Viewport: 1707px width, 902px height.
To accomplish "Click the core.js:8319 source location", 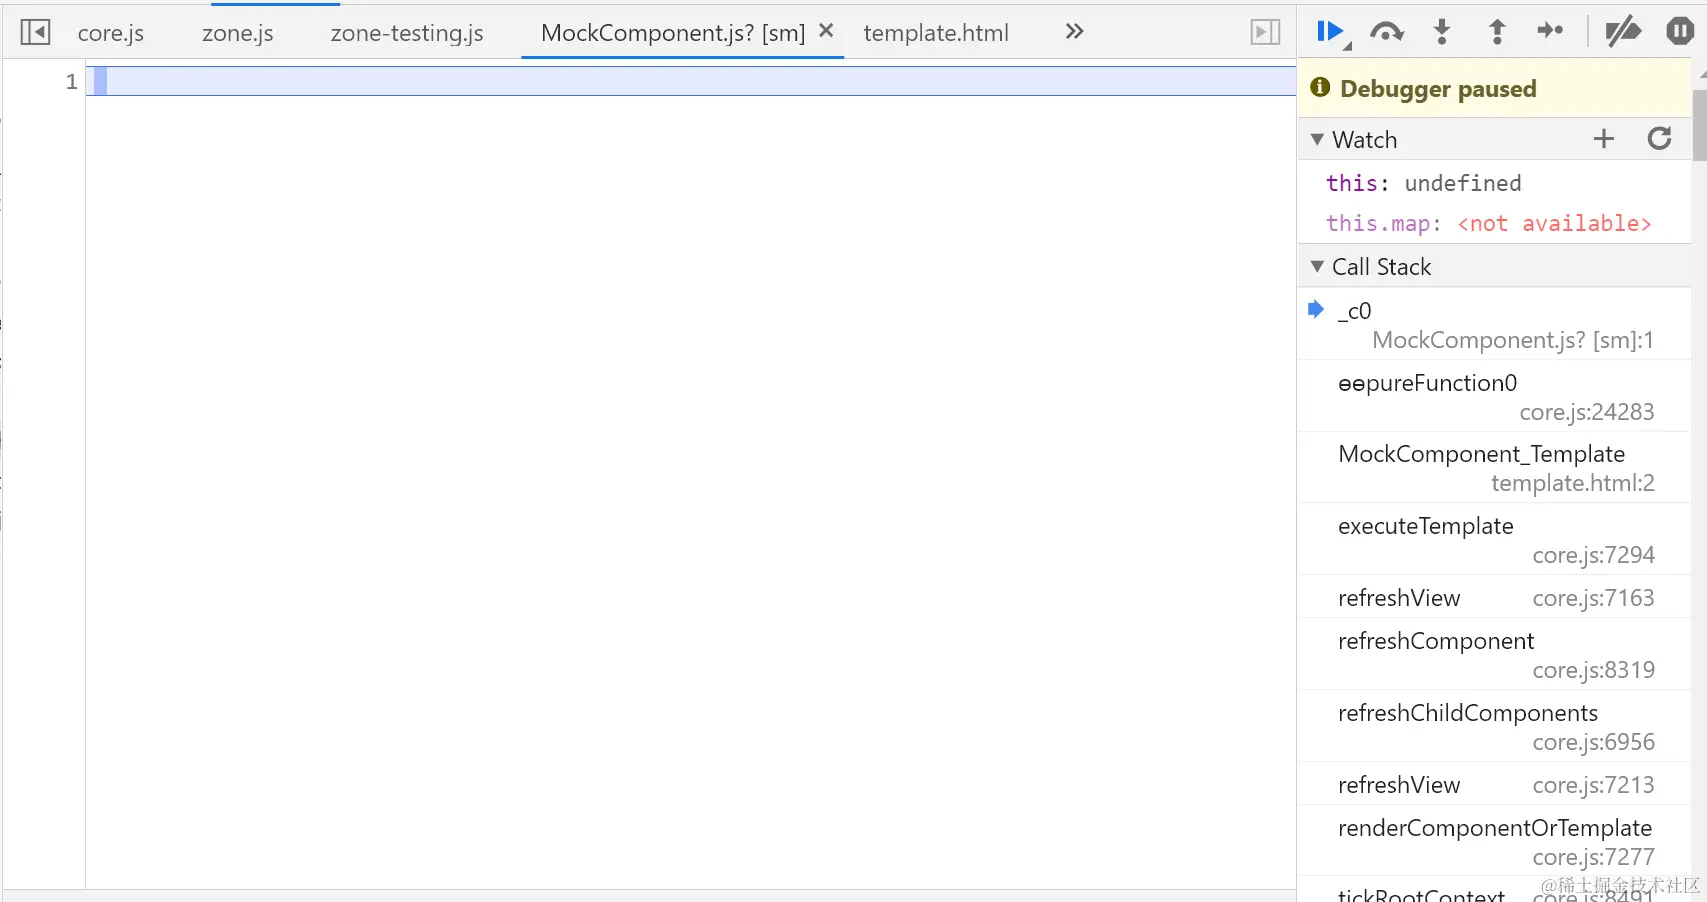I will tap(1594, 670).
